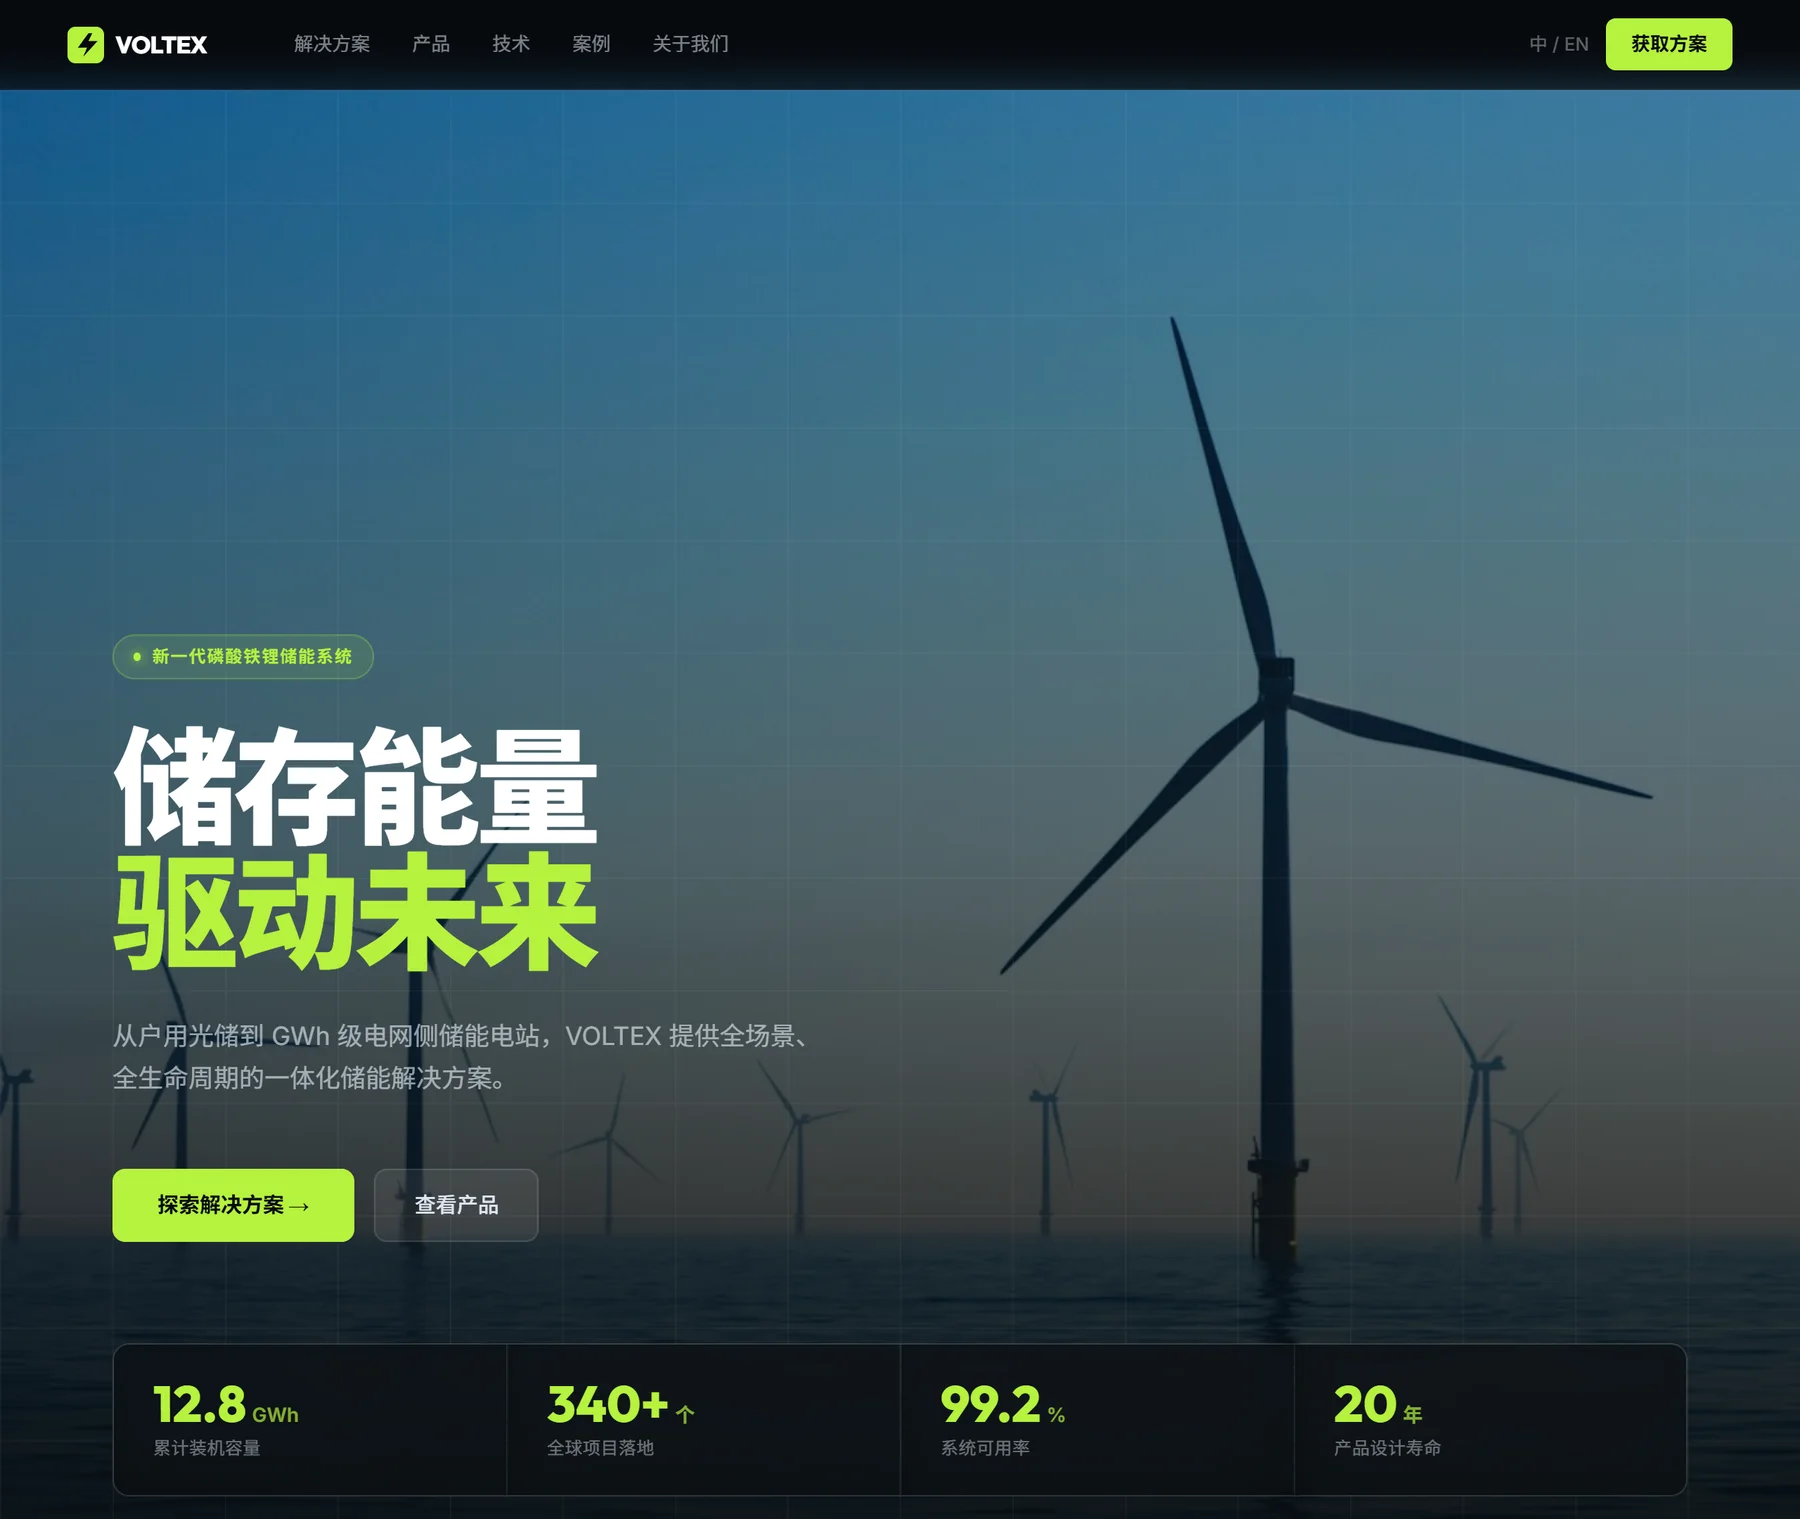Click the paragraph starting 从户用光储到 GWh

(x=462, y=1057)
